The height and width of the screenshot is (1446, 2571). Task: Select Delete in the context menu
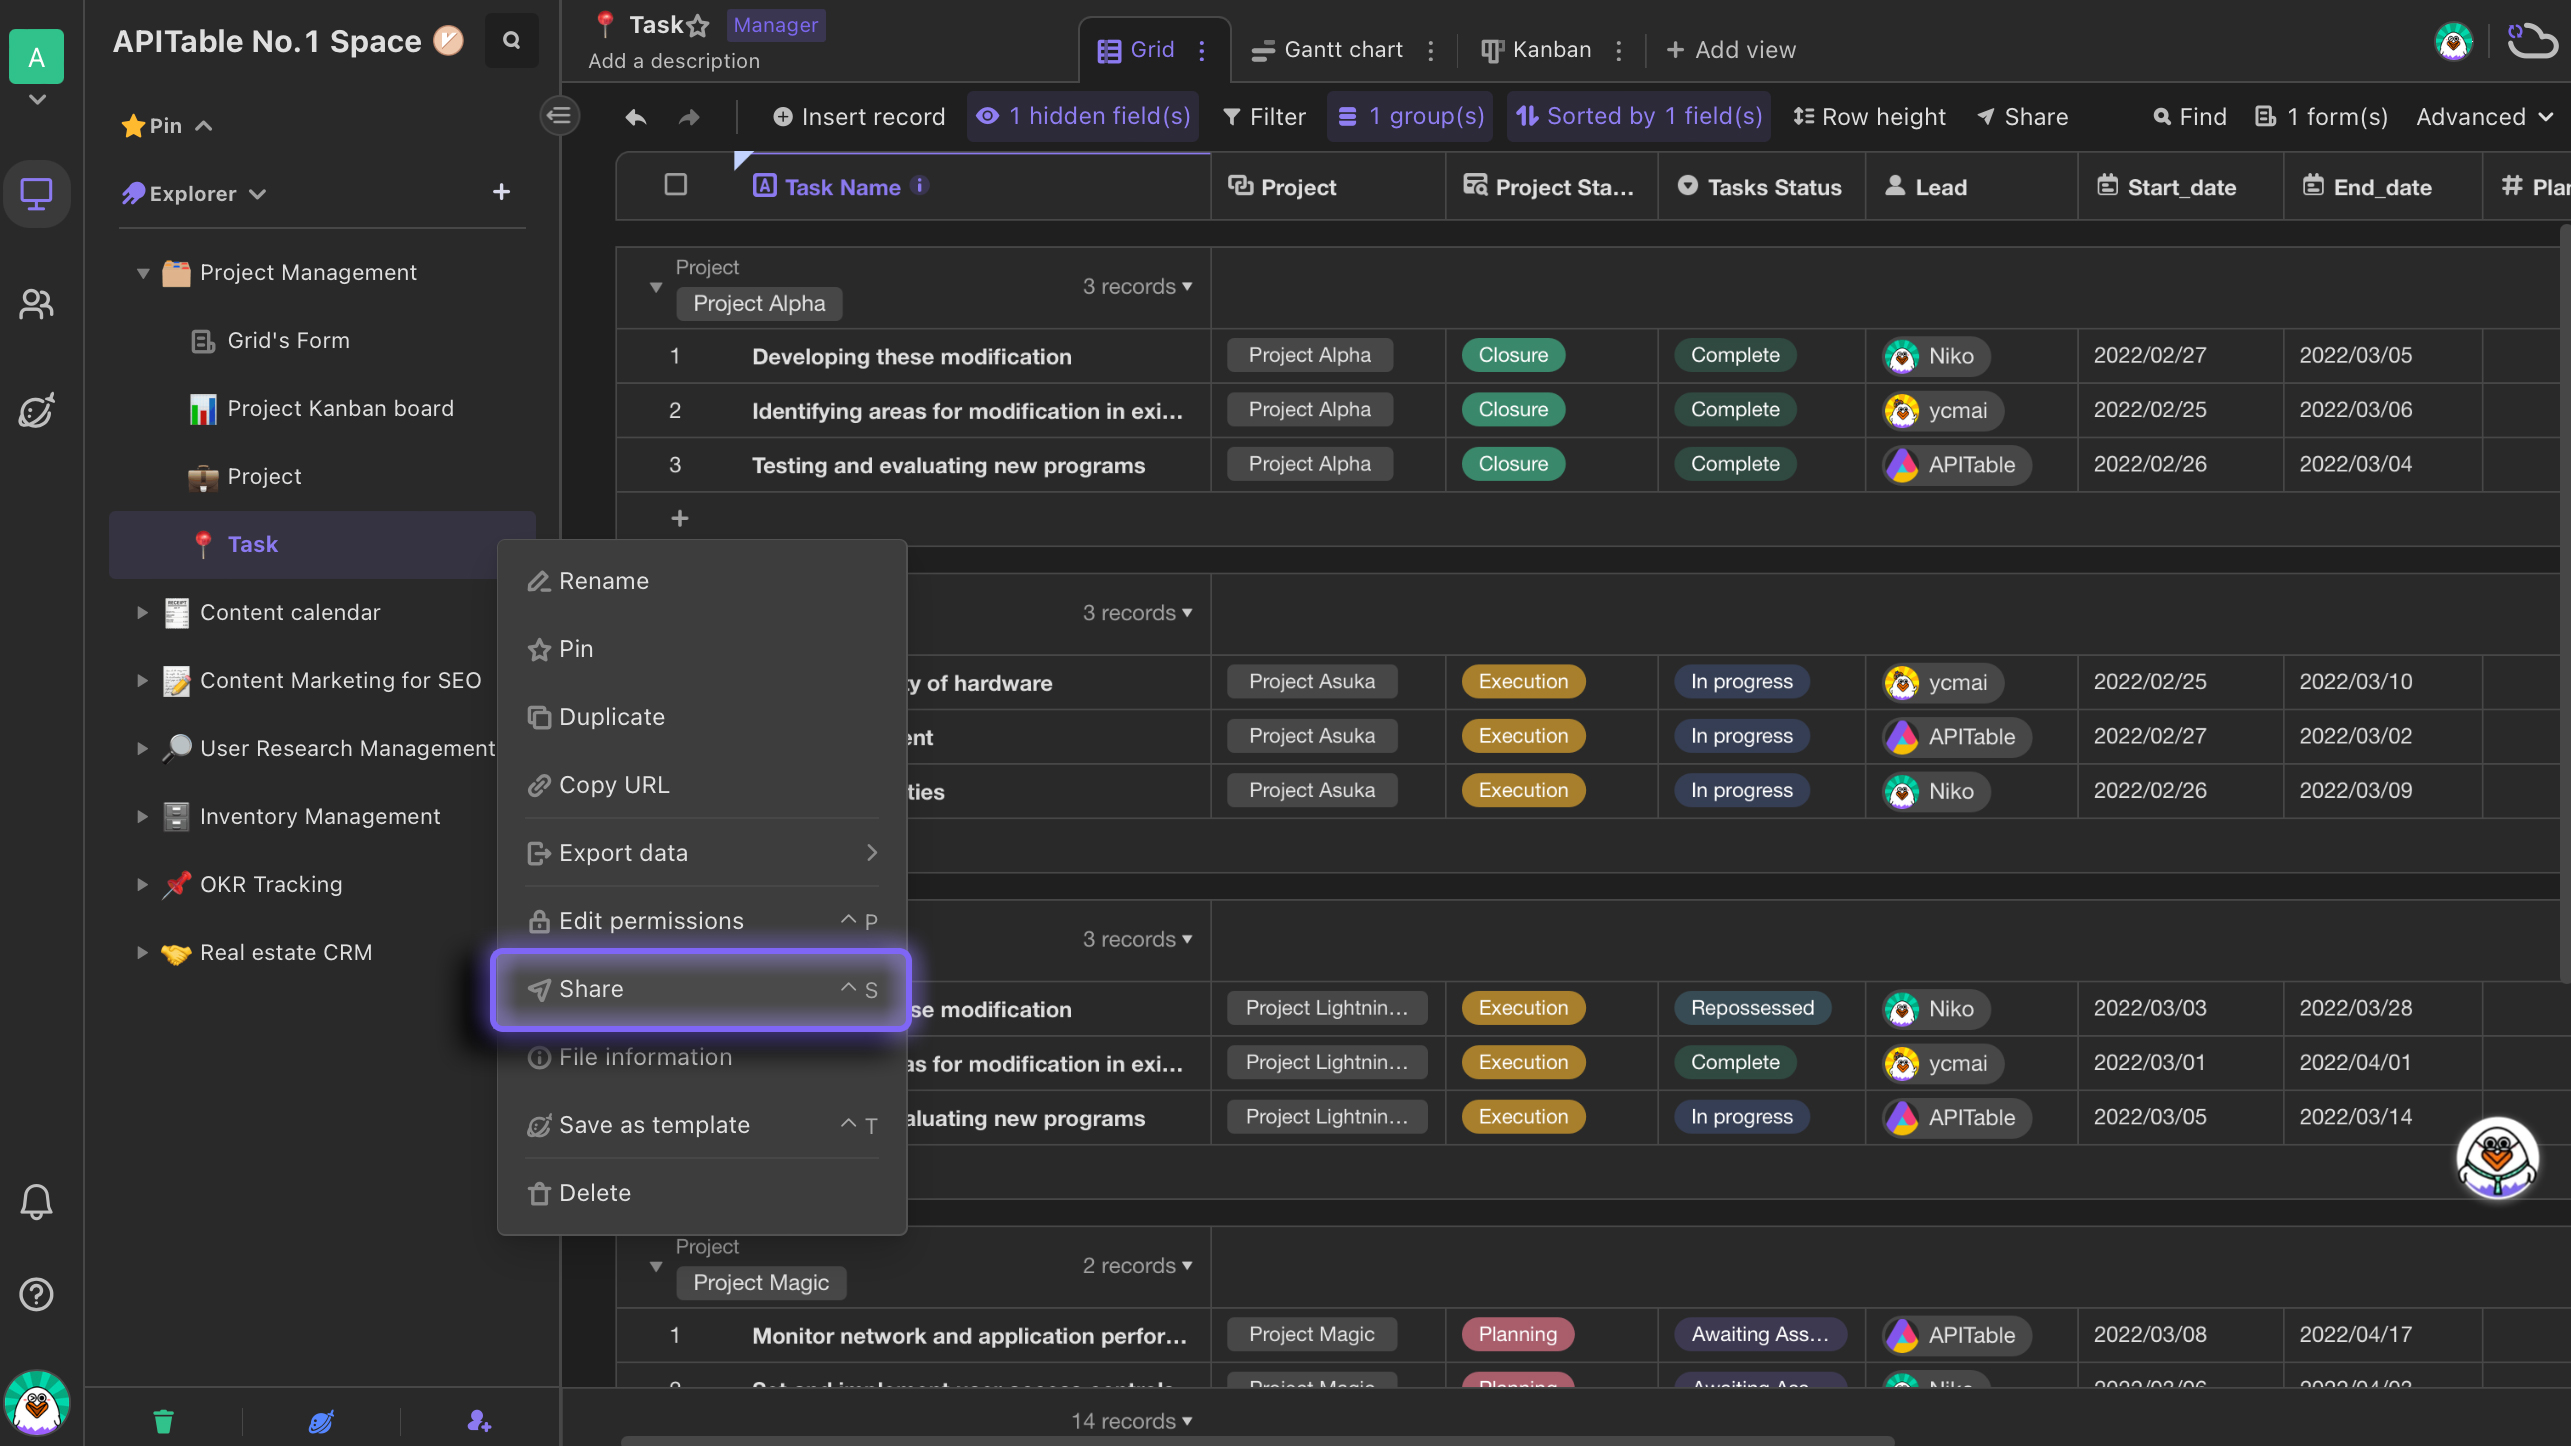[x=702, y=1193]
